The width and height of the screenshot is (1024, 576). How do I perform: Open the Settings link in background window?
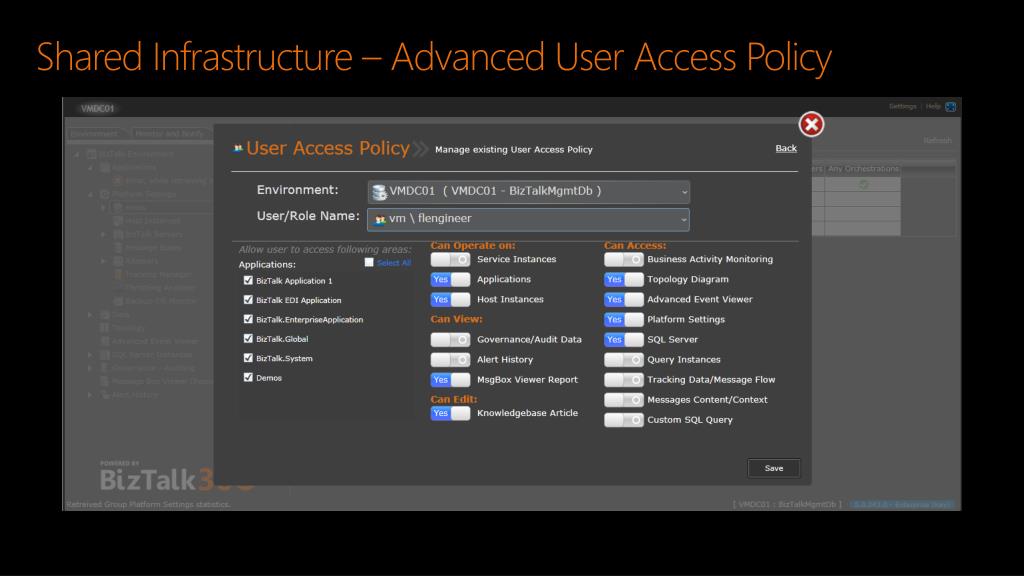(x=903, y=106)
